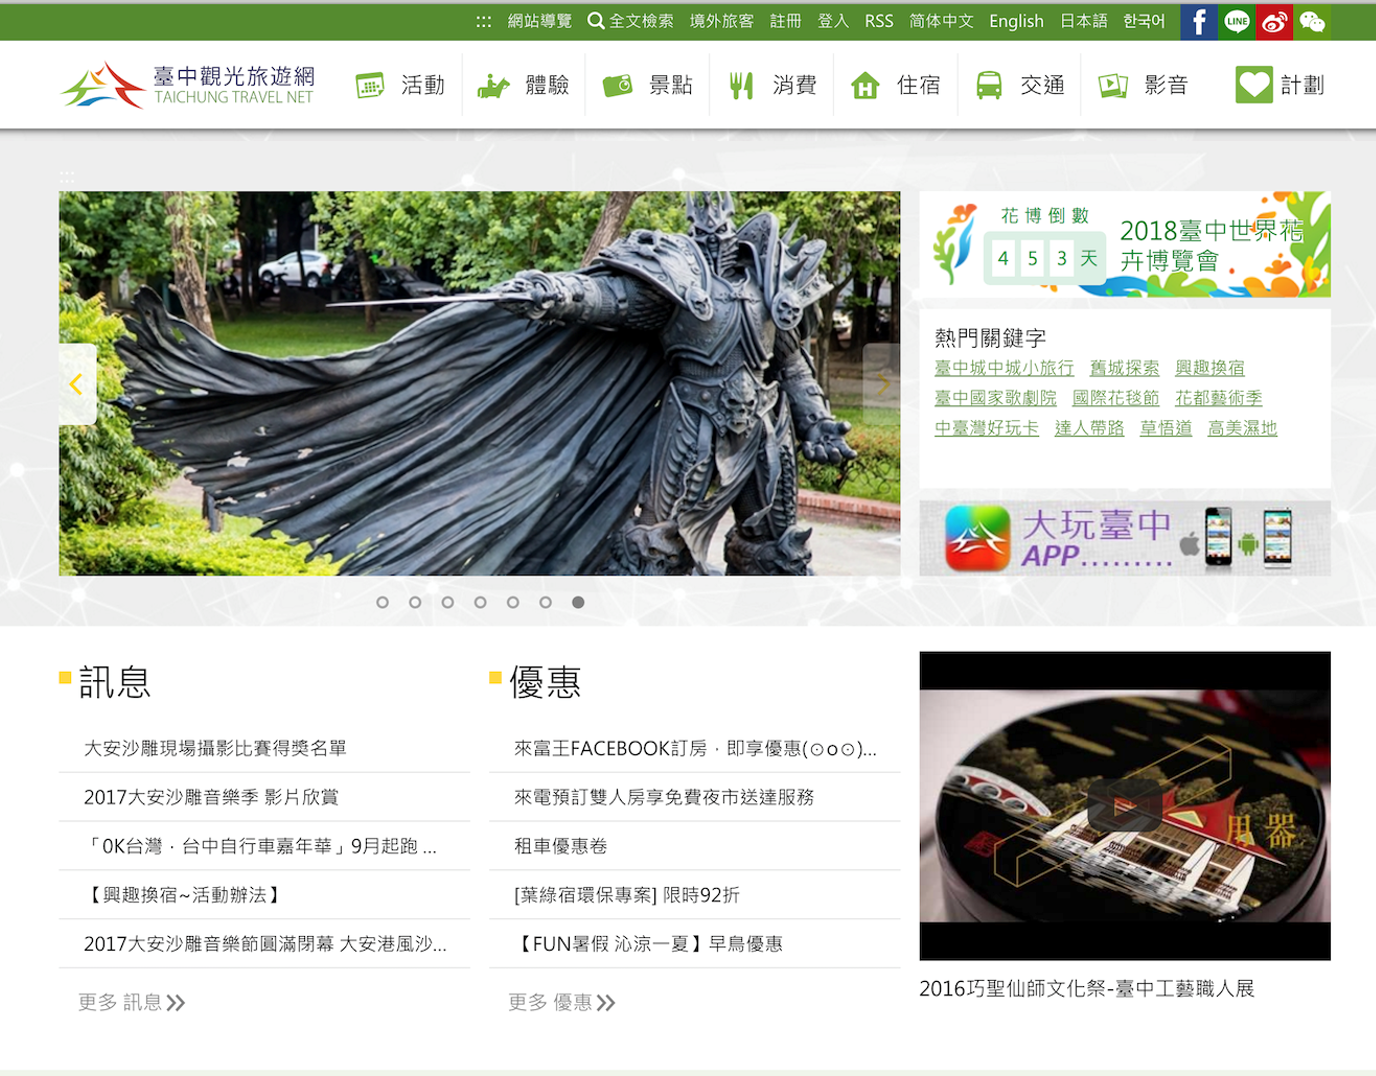The image size is (1376, 1076).
Task: Click the keyword 舊城探索
Action: click(1125, 368)
